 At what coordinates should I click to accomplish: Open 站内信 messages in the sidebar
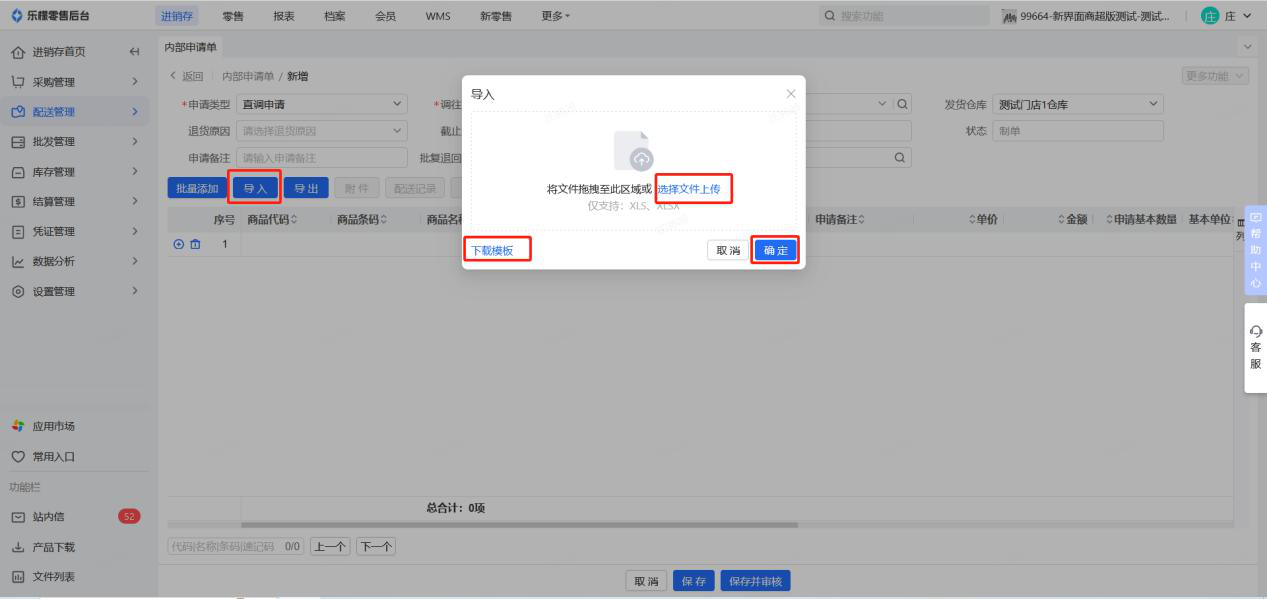tap(55, 517)
